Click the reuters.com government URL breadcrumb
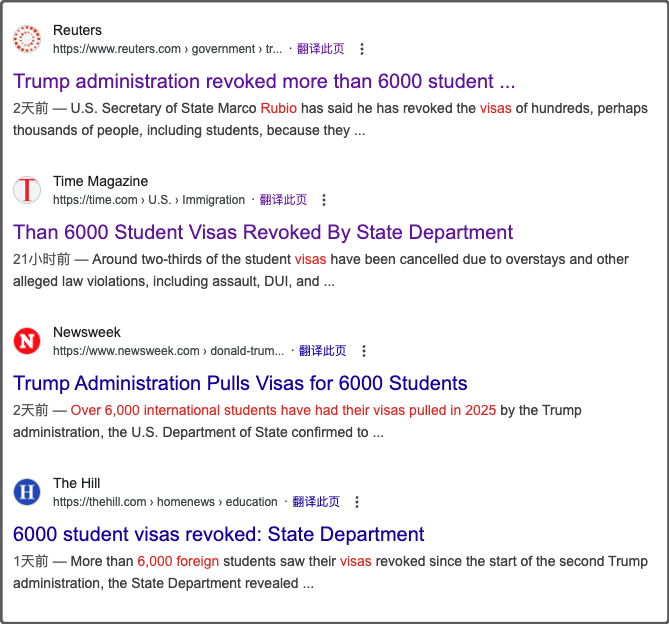Viewport: 669px width, 624px height. pos(167,49)
